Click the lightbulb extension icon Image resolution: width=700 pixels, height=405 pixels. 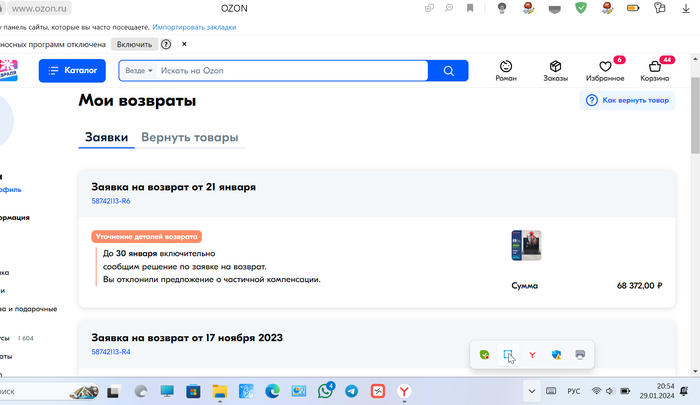(x=502, y=8)
